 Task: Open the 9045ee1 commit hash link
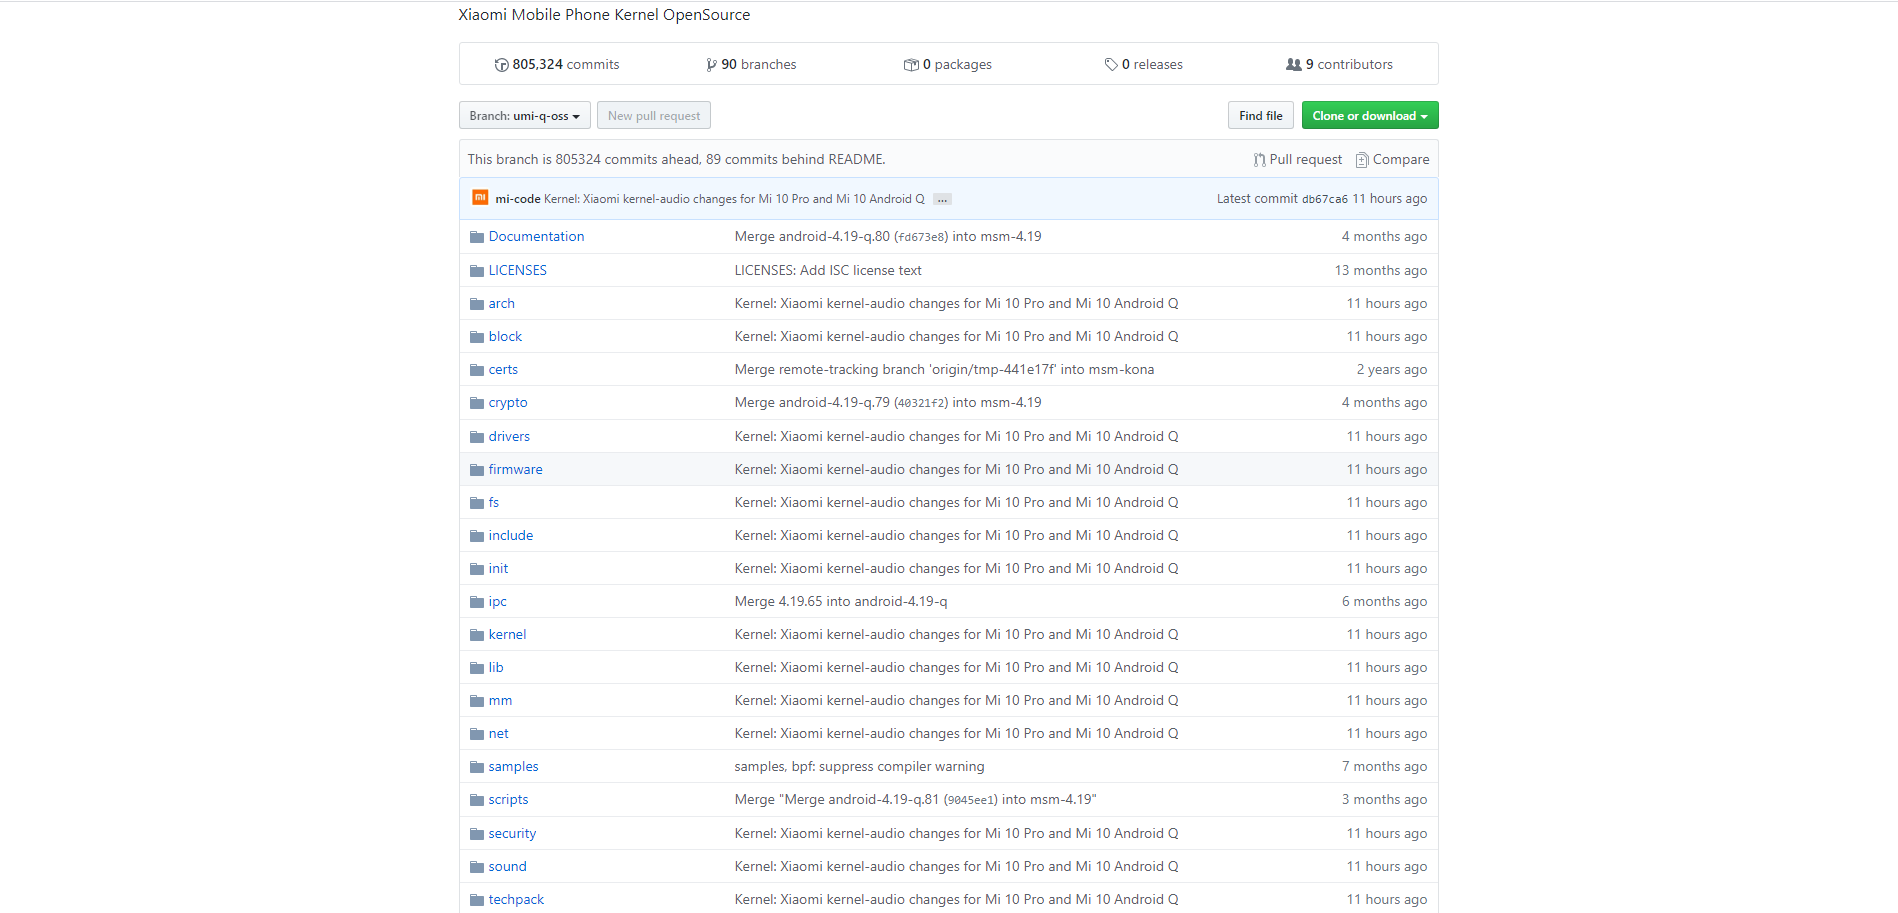(x=970, y=801)
